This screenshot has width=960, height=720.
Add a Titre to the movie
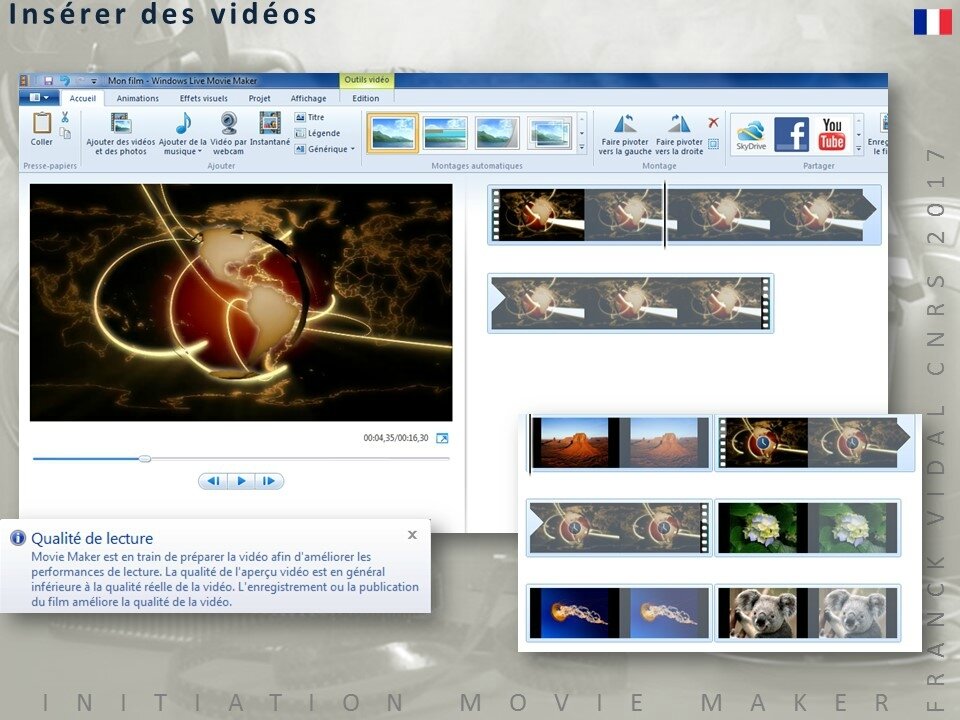coord(310,117)
